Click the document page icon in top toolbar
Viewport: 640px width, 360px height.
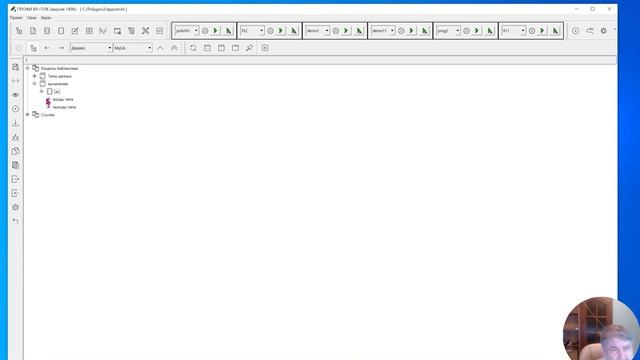pos(33,31)
